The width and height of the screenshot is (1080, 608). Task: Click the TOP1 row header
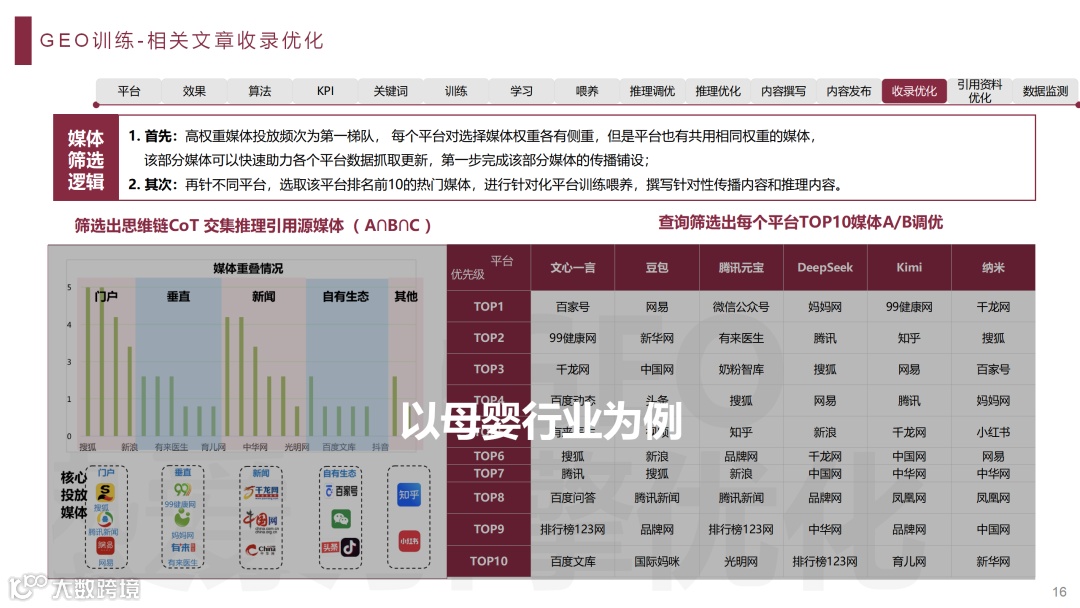pos(488,306)
